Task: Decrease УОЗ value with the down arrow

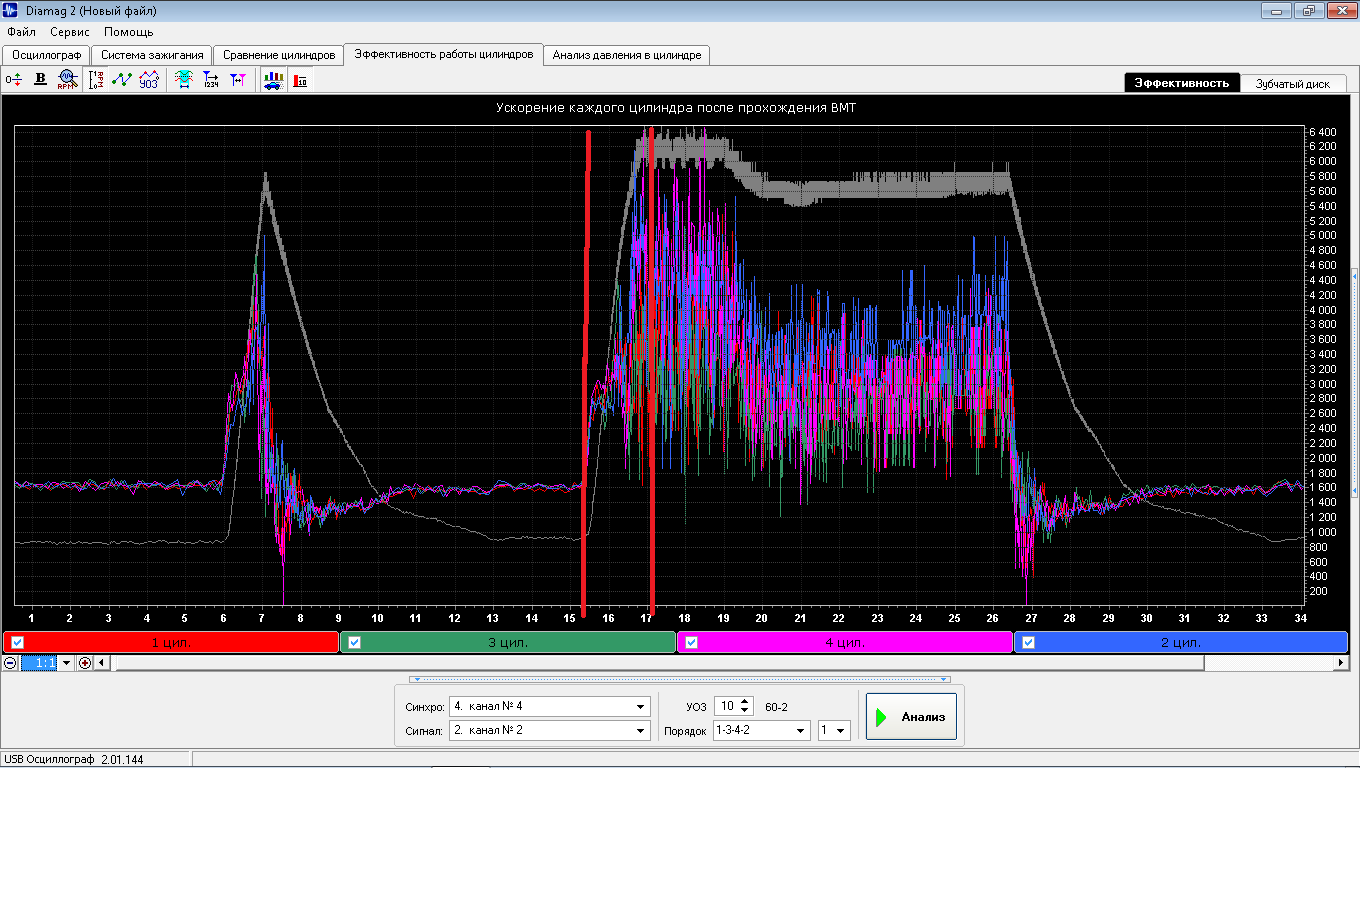Action: [x=744, y=711]
